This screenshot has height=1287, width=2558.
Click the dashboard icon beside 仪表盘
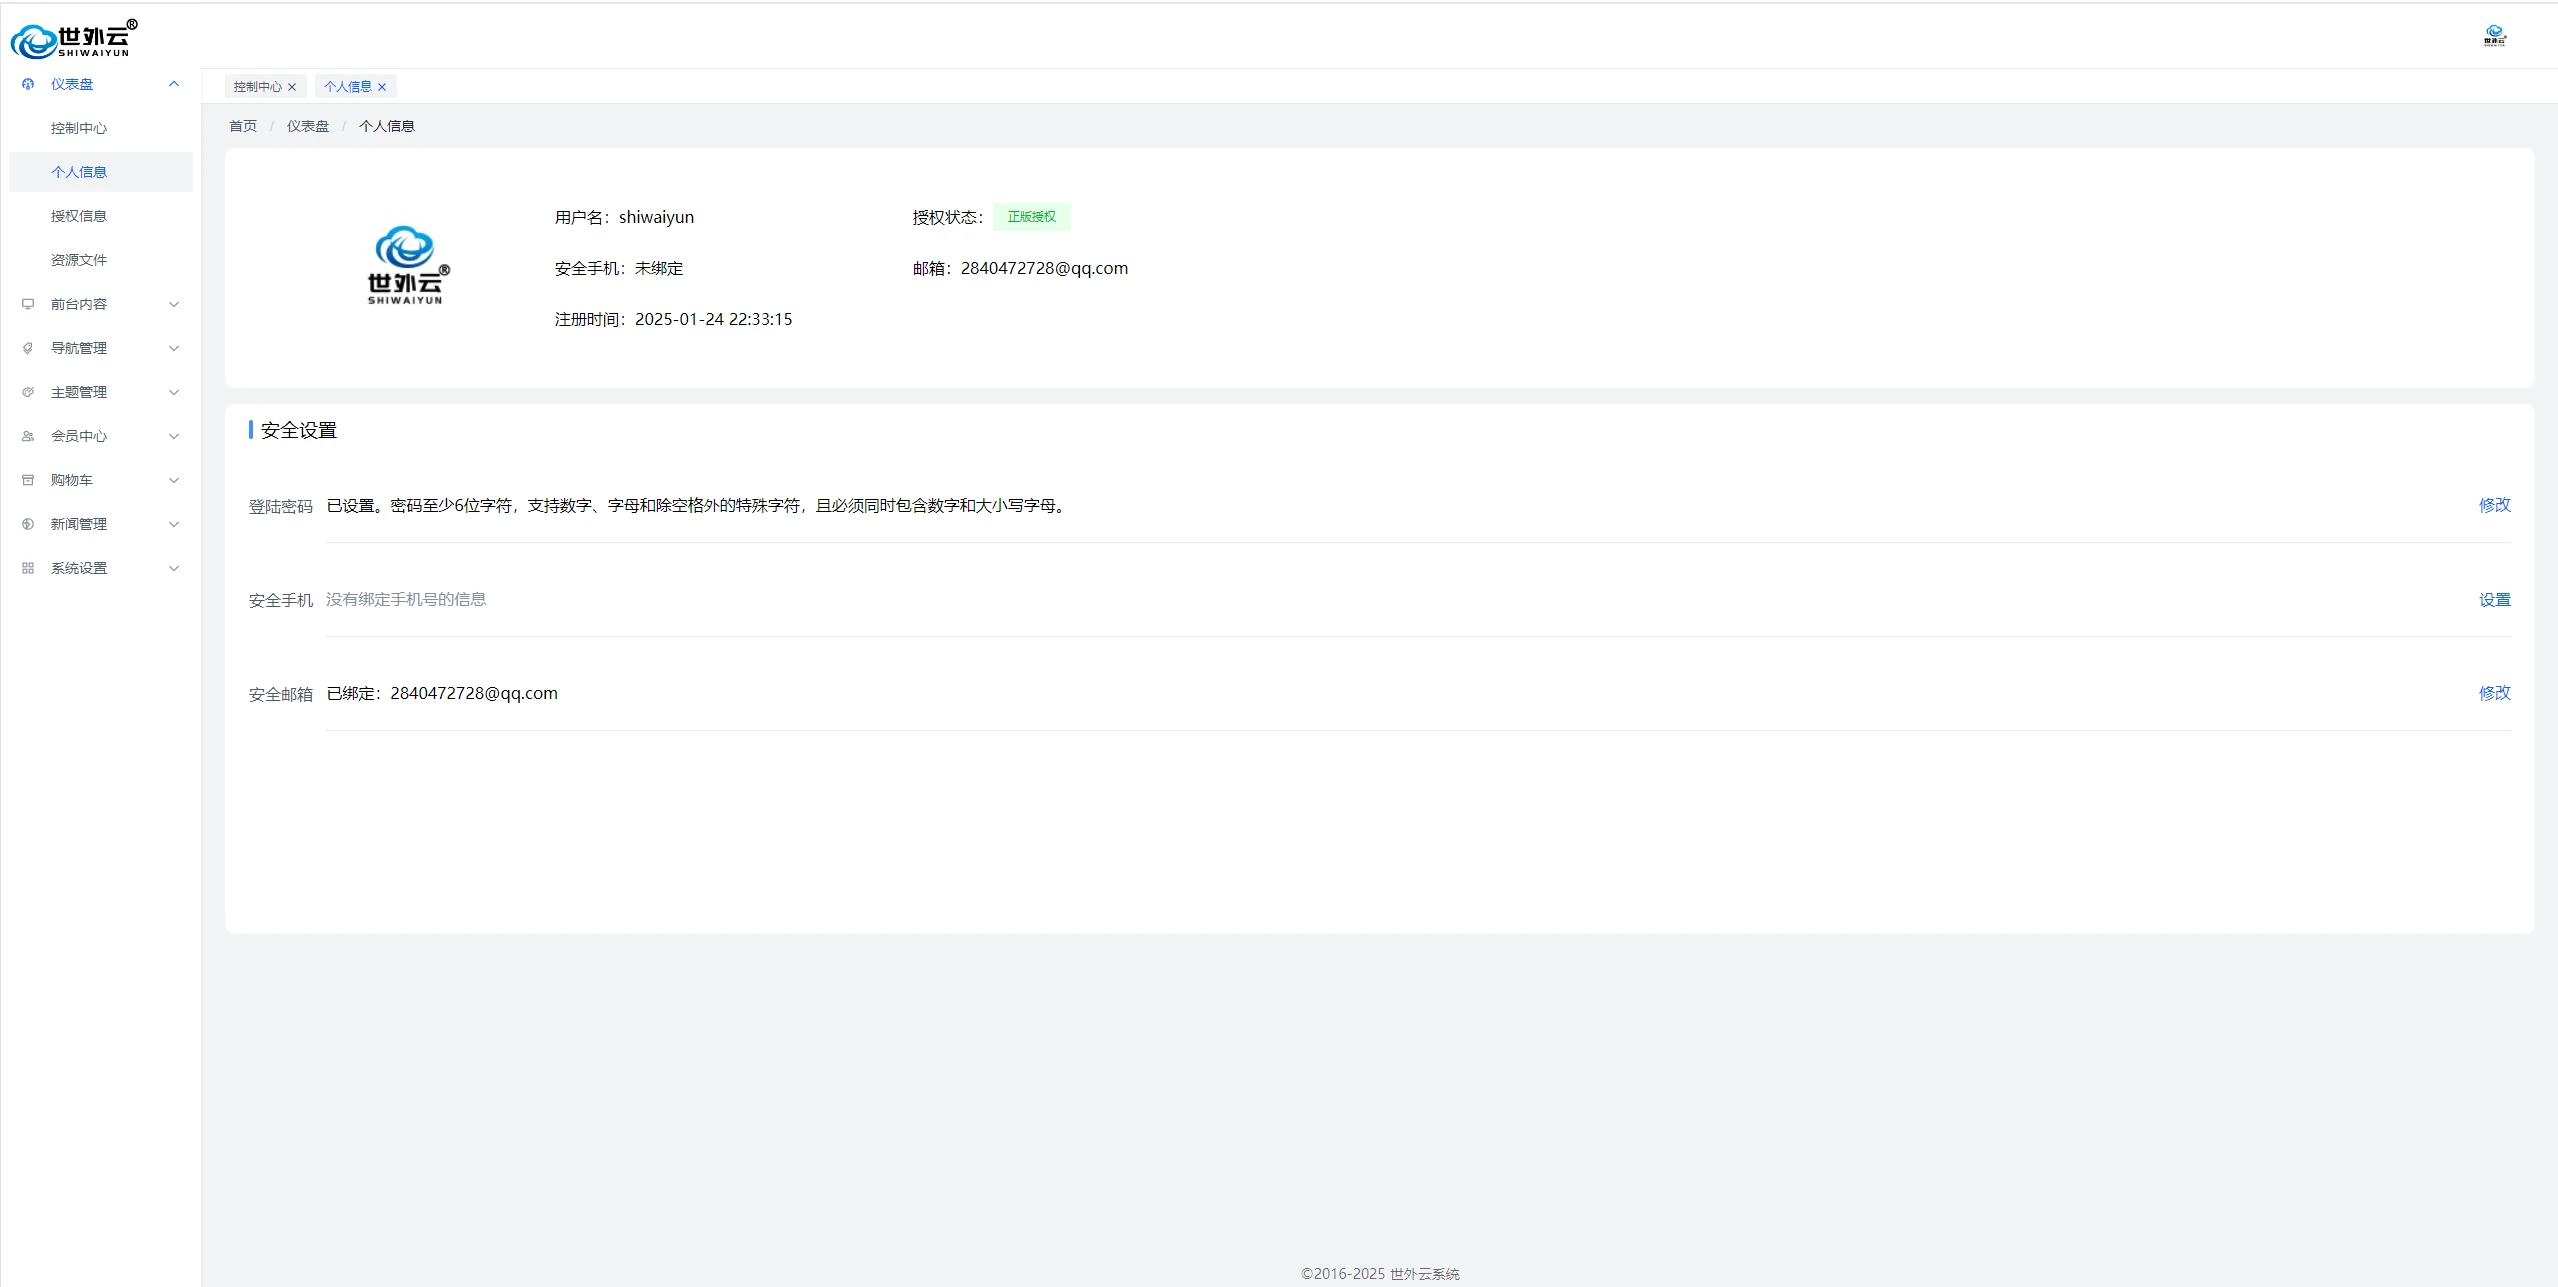pos(28,84)
